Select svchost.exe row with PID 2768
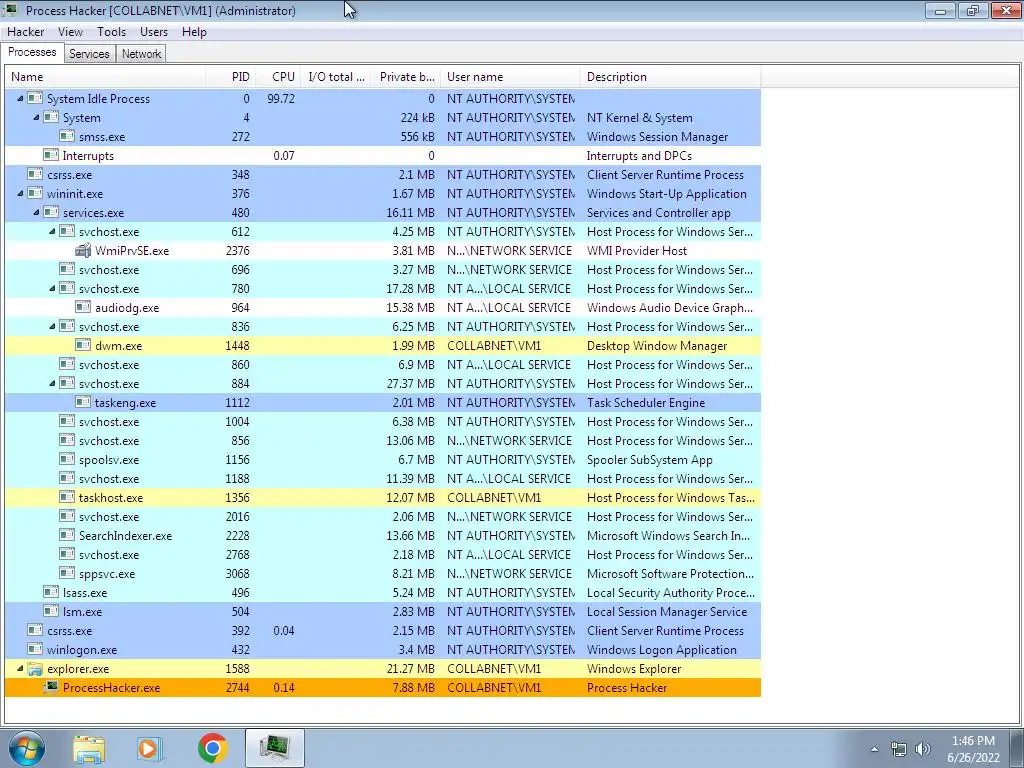Viewport: 1024px width, 768px height. (x=383, y=554)
